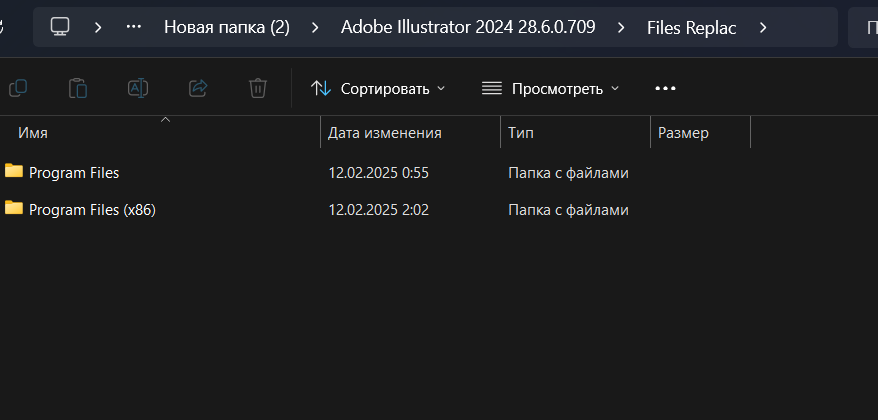Click the Rename icon in toolbar
The image size is (878, 420).
138,88
